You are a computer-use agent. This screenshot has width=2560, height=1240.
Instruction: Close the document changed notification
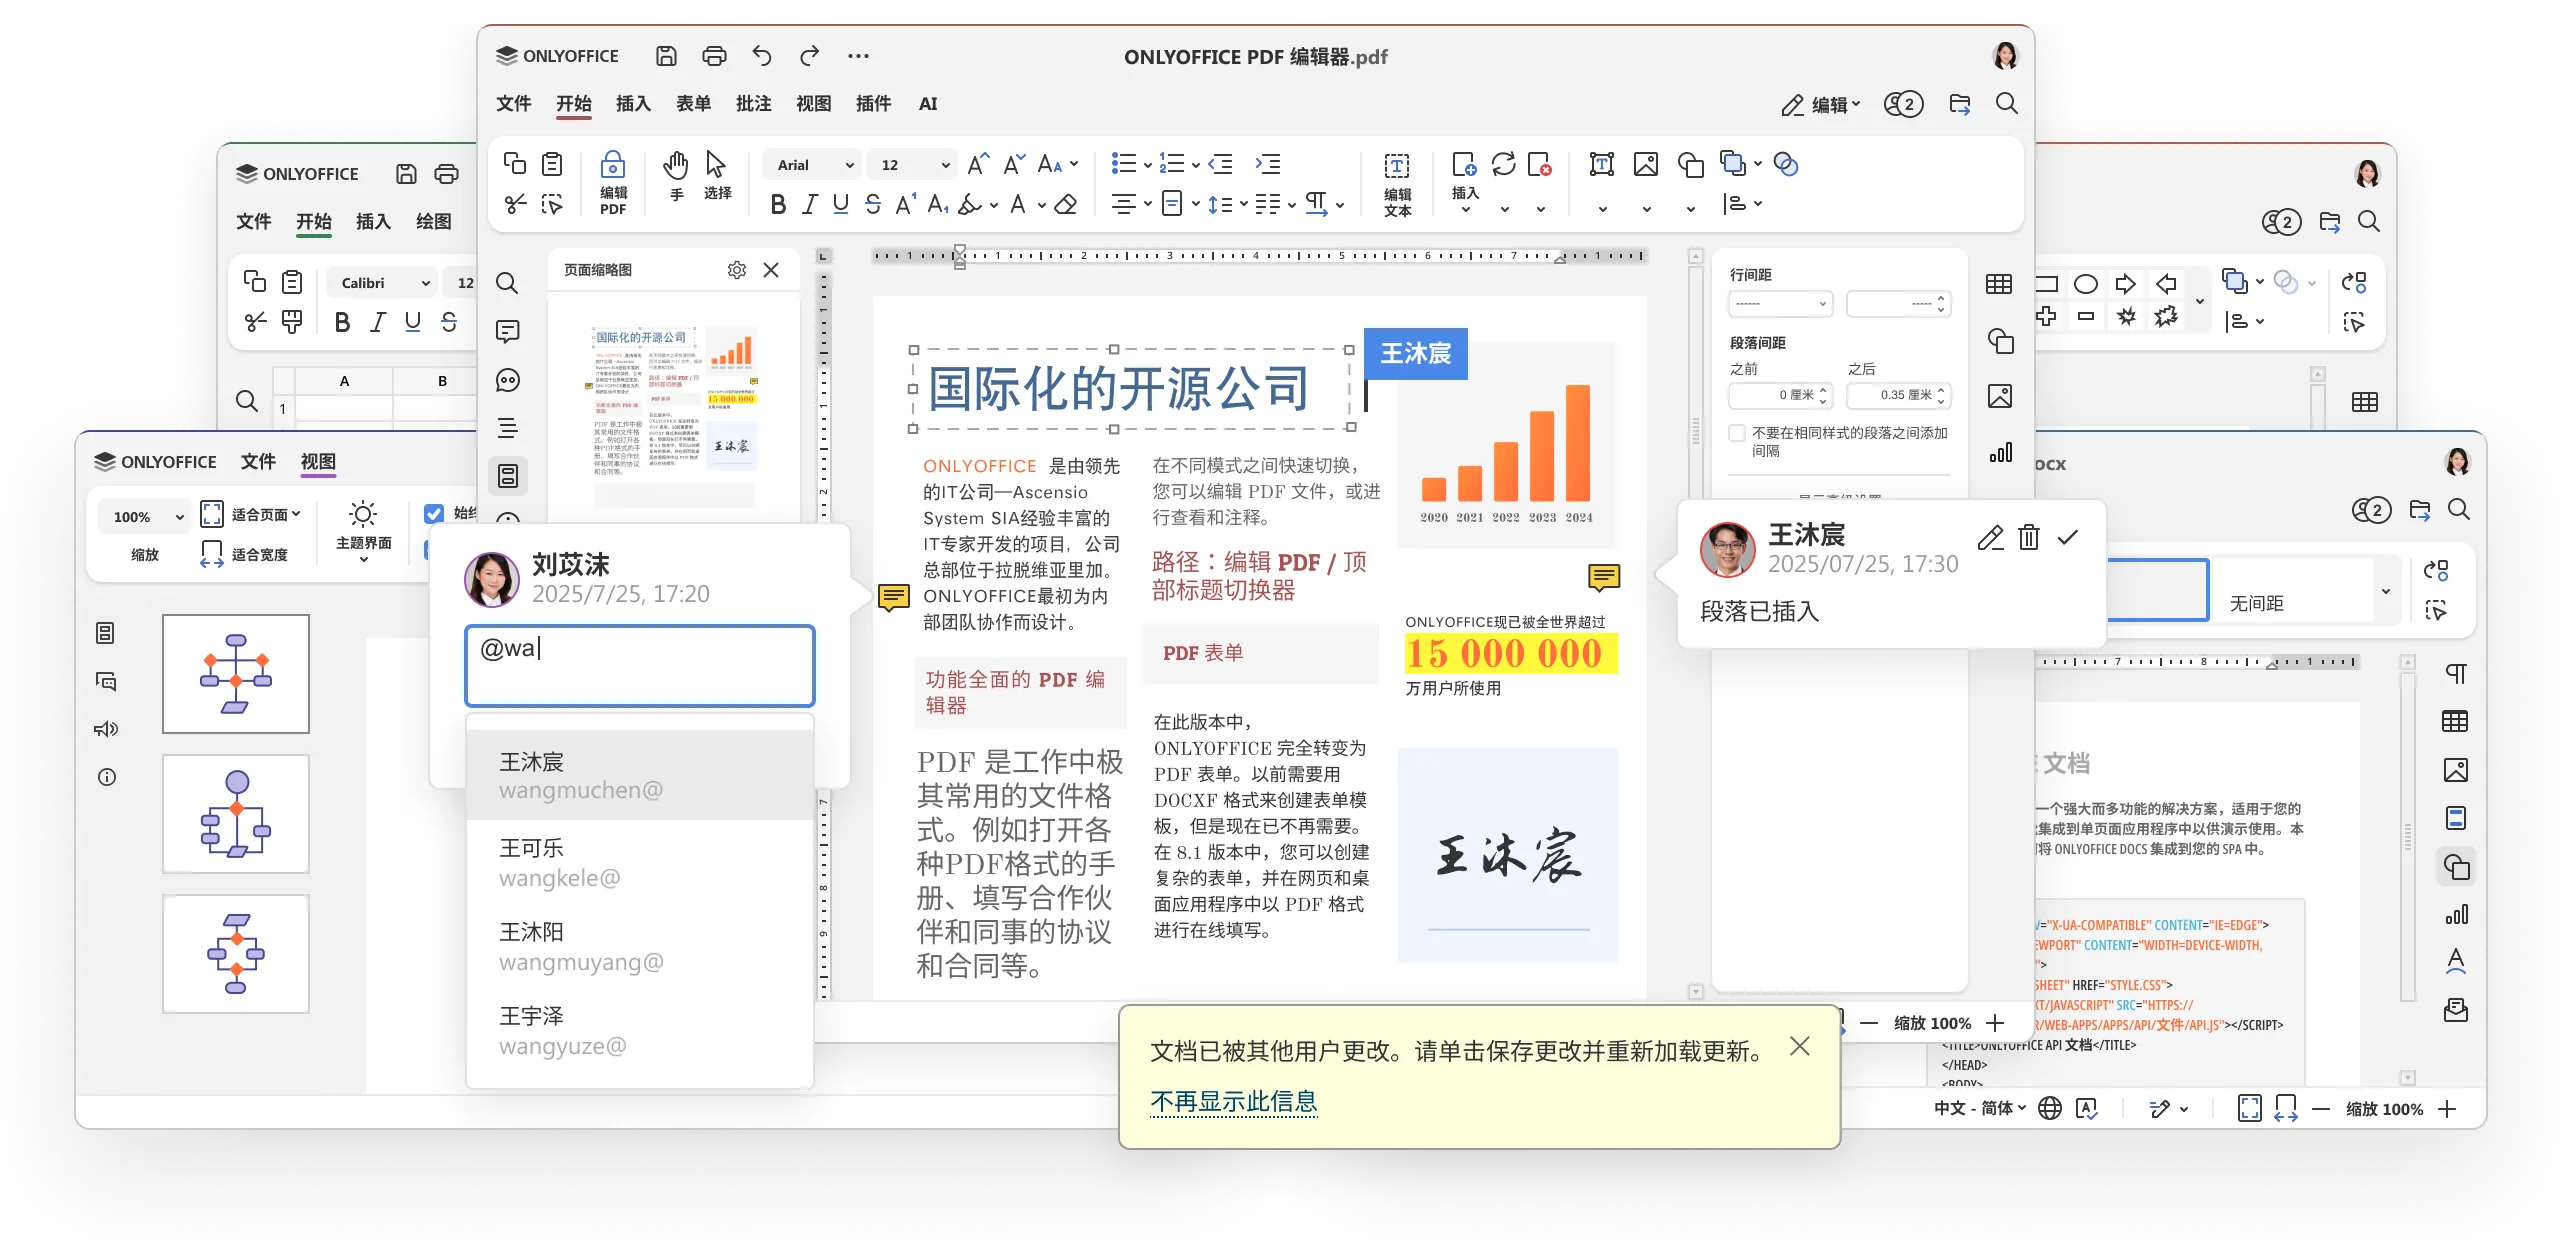pyautogui.click(x=1799, y=1046)
